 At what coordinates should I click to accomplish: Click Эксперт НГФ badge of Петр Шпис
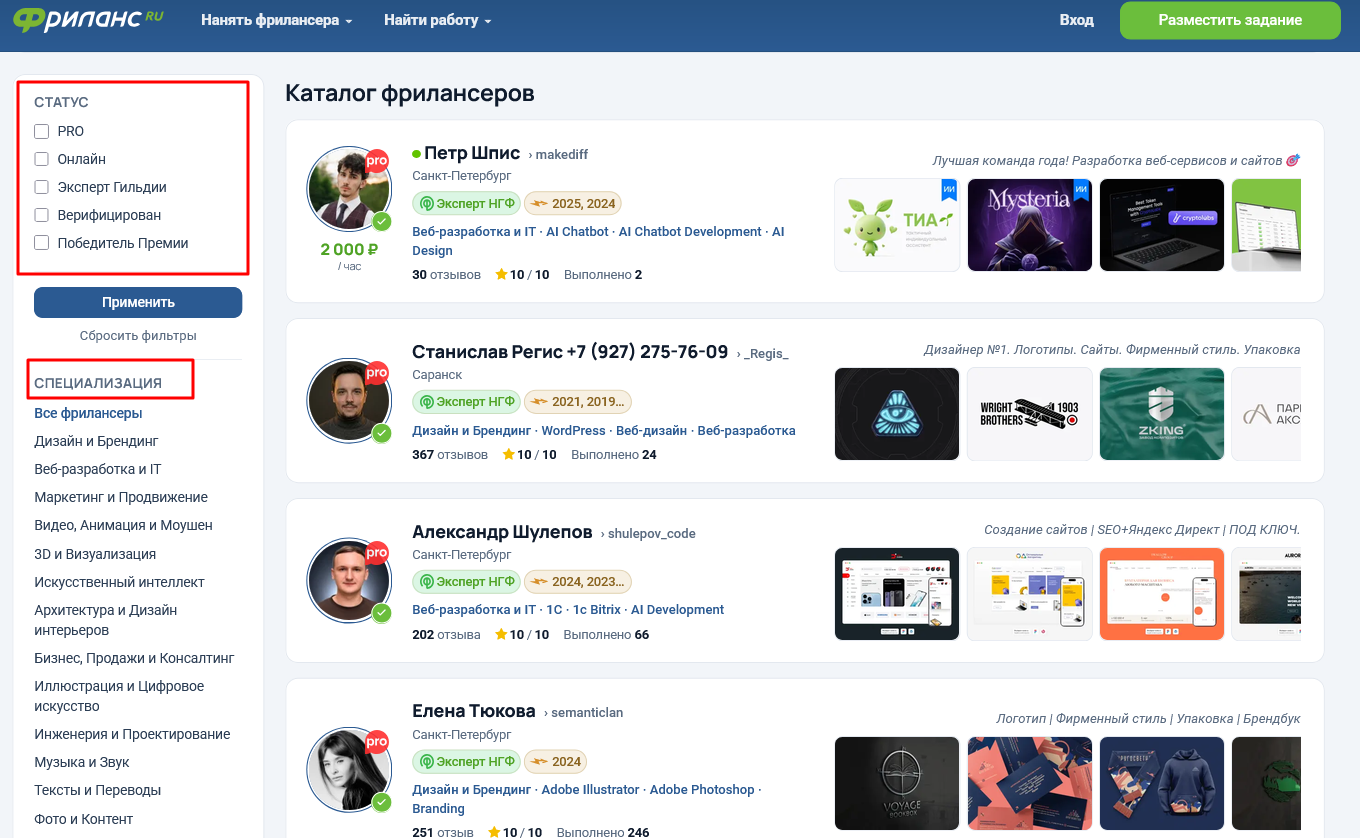coord(466,203)
